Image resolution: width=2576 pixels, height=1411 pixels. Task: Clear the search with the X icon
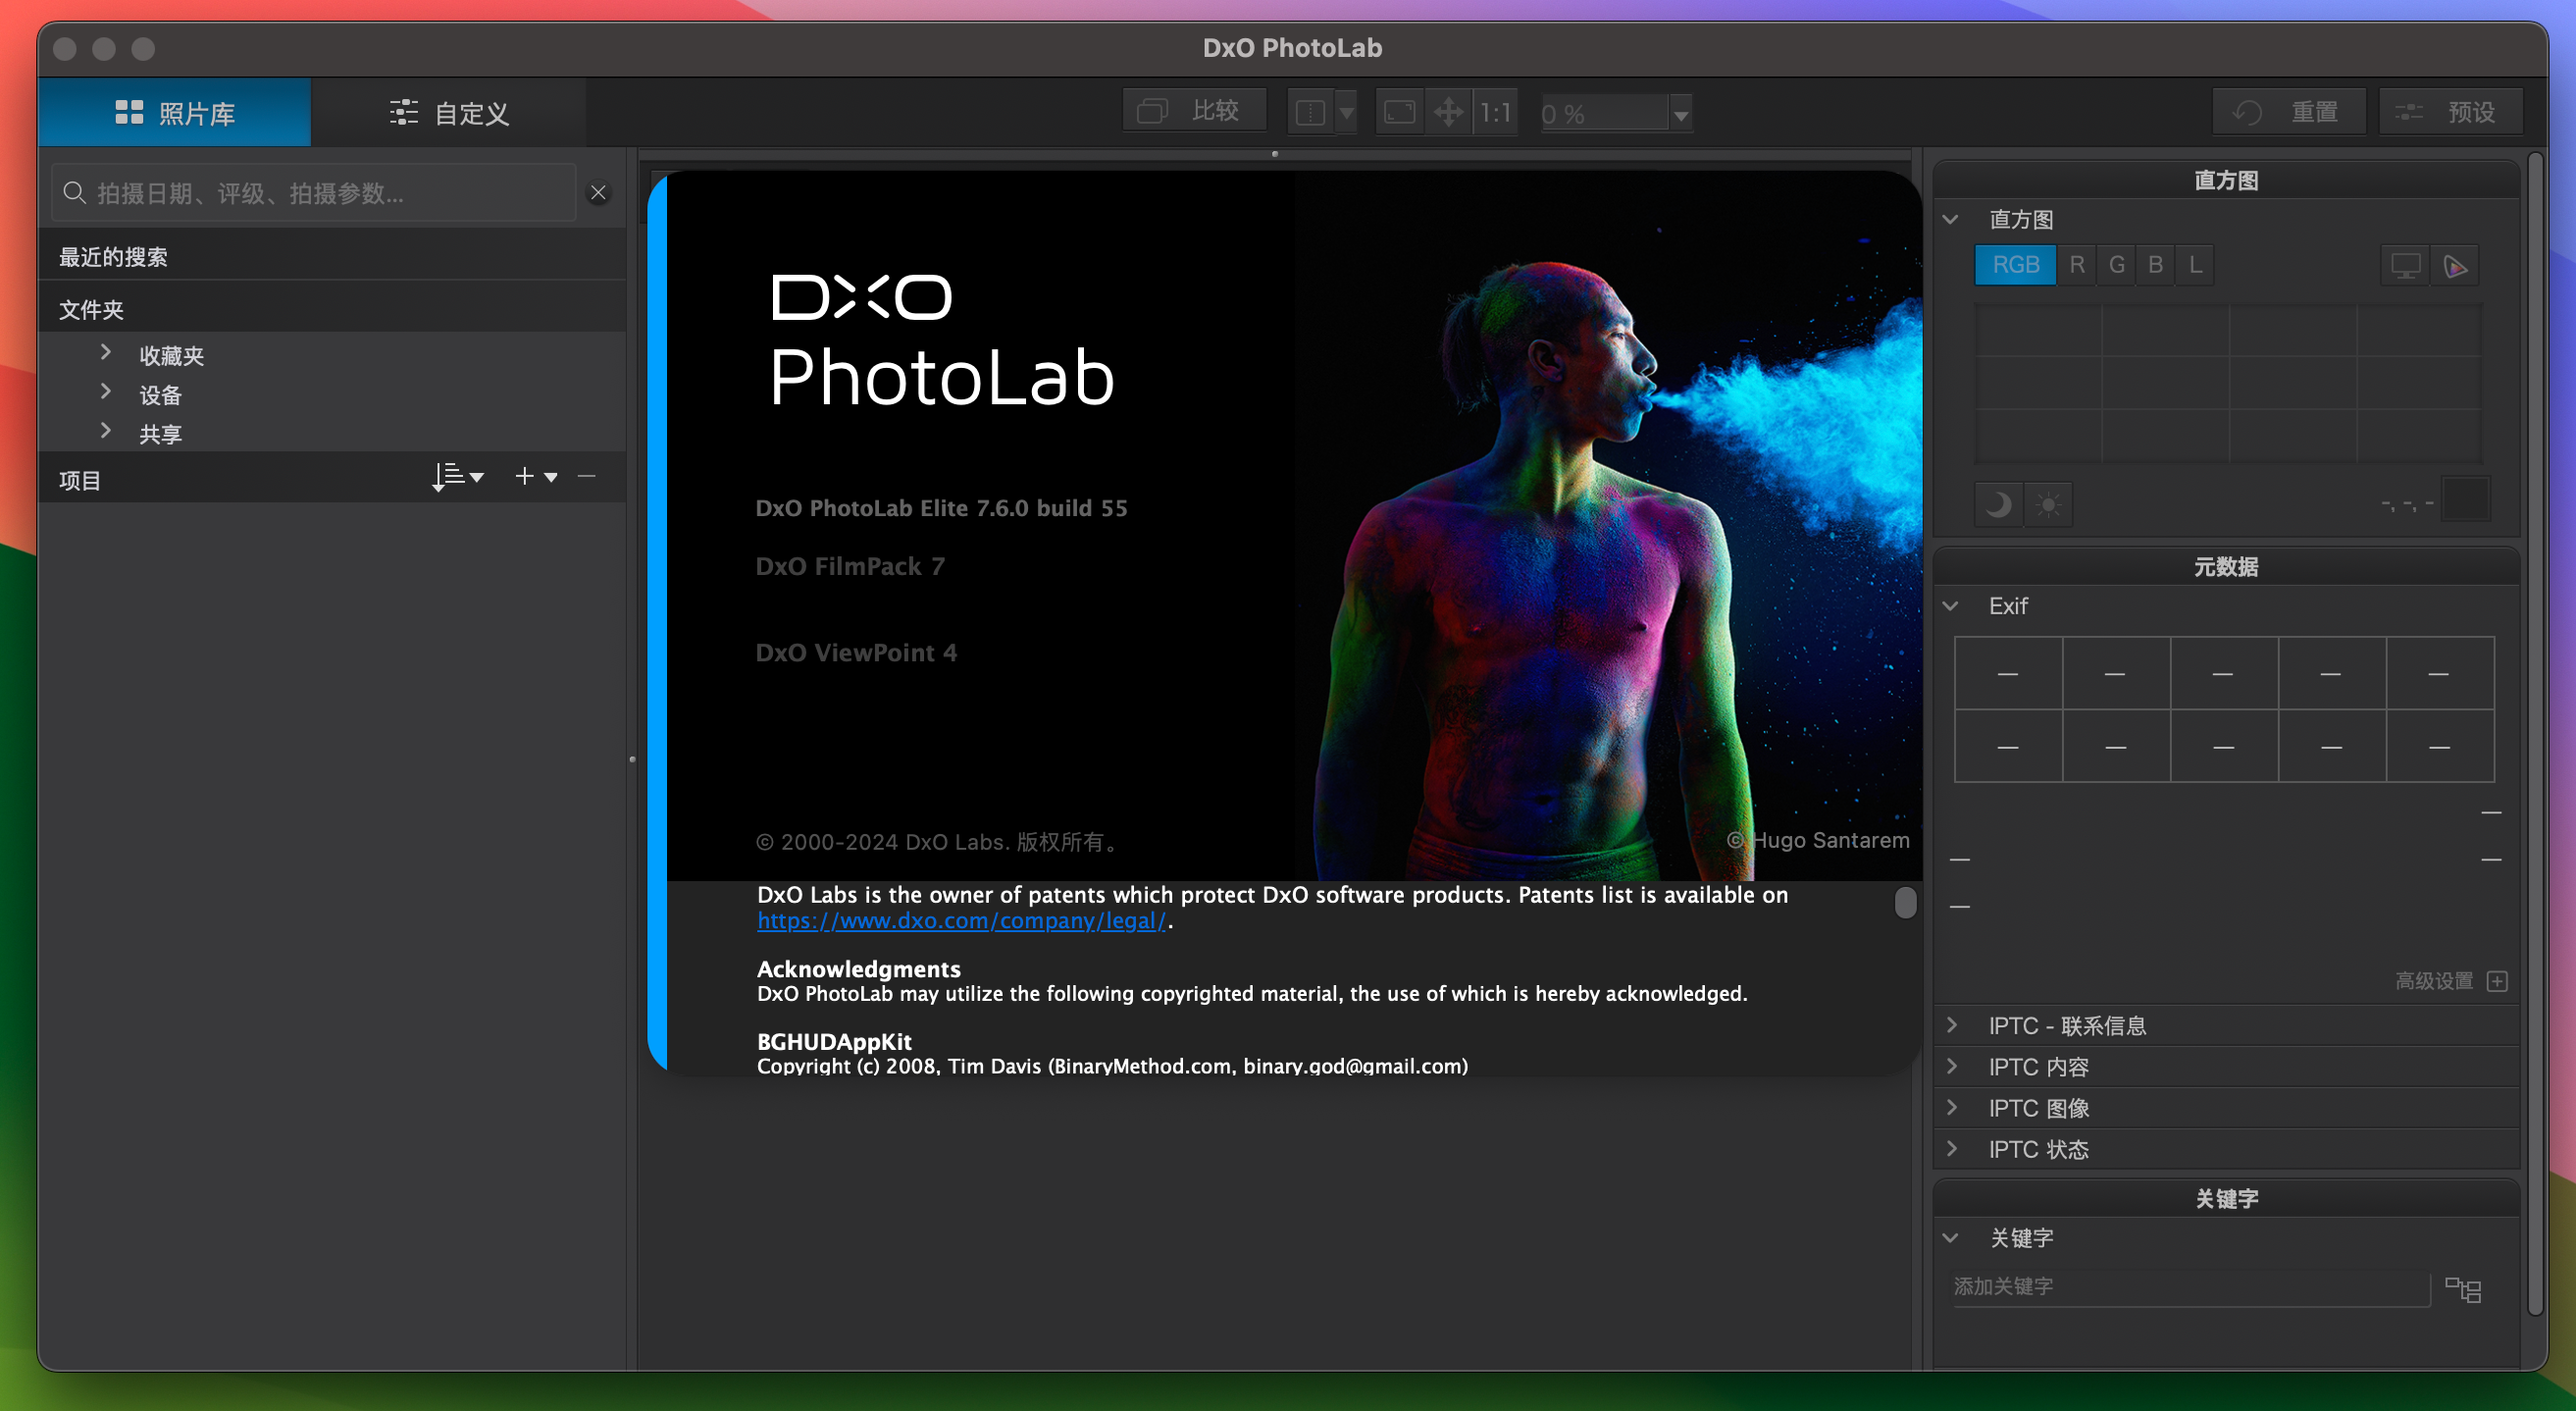(x=598, y=193)
